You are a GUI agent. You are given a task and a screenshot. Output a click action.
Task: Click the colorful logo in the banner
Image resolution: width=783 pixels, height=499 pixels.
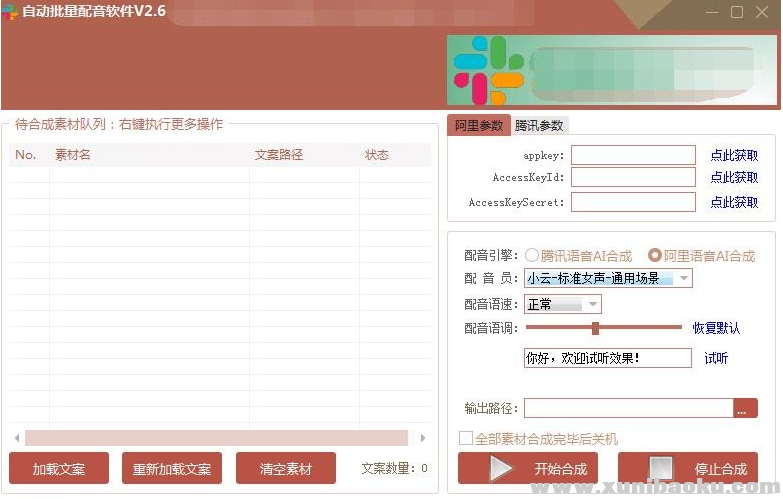pos(489,72)
